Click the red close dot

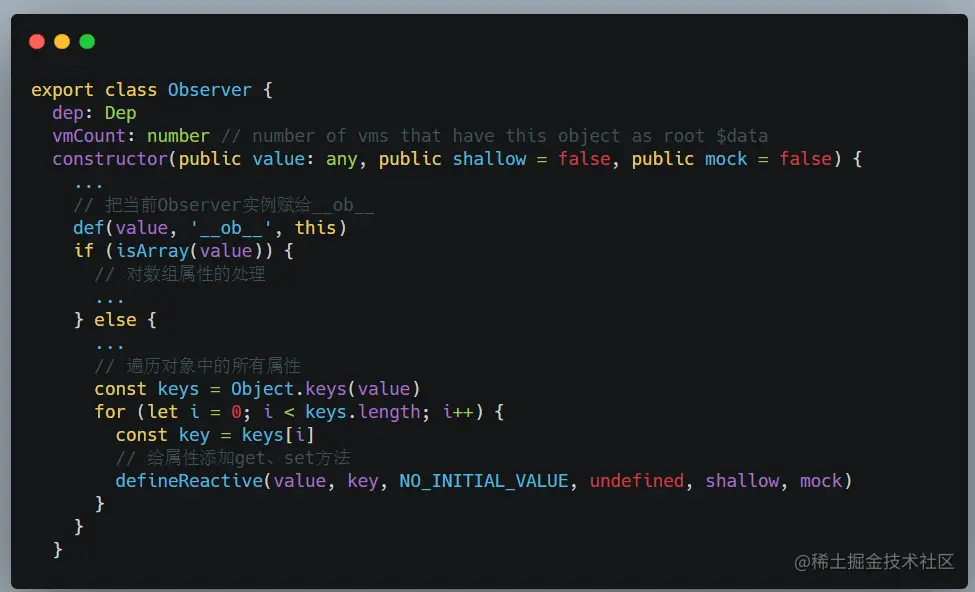(37, 42)
